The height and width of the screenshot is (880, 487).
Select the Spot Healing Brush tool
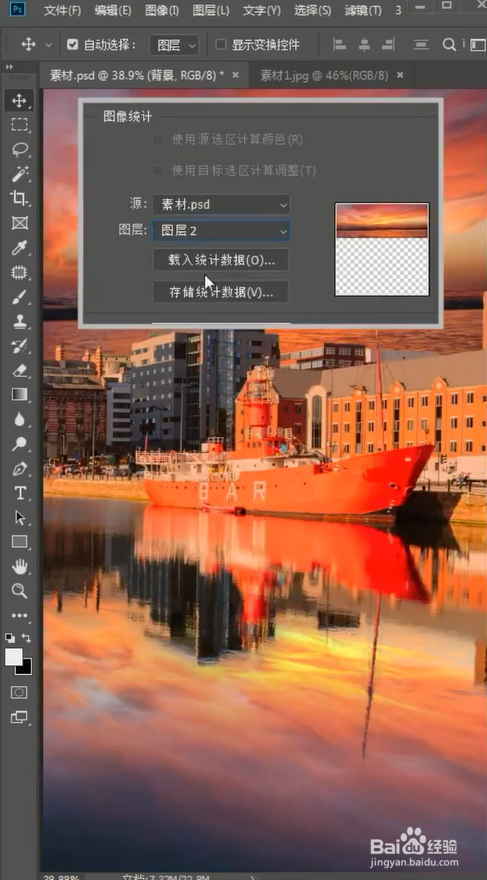click(20, 272)
